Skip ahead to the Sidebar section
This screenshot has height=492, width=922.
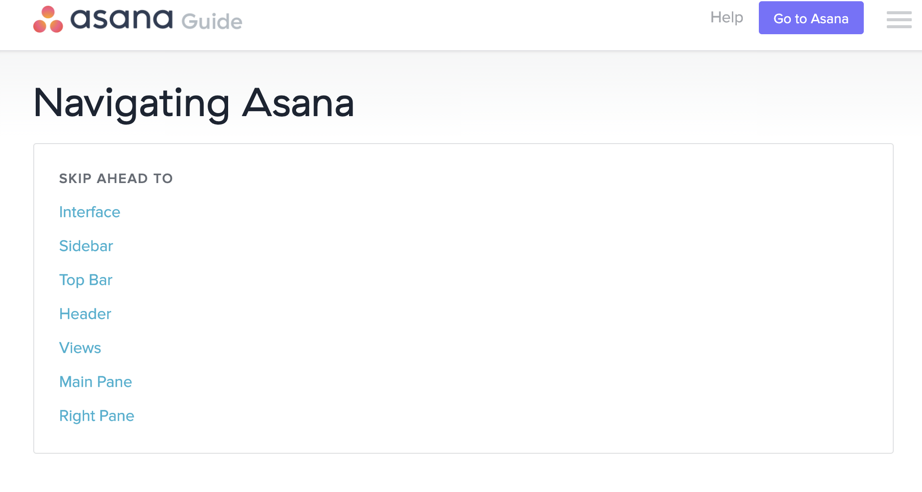(x=86, y=246)
